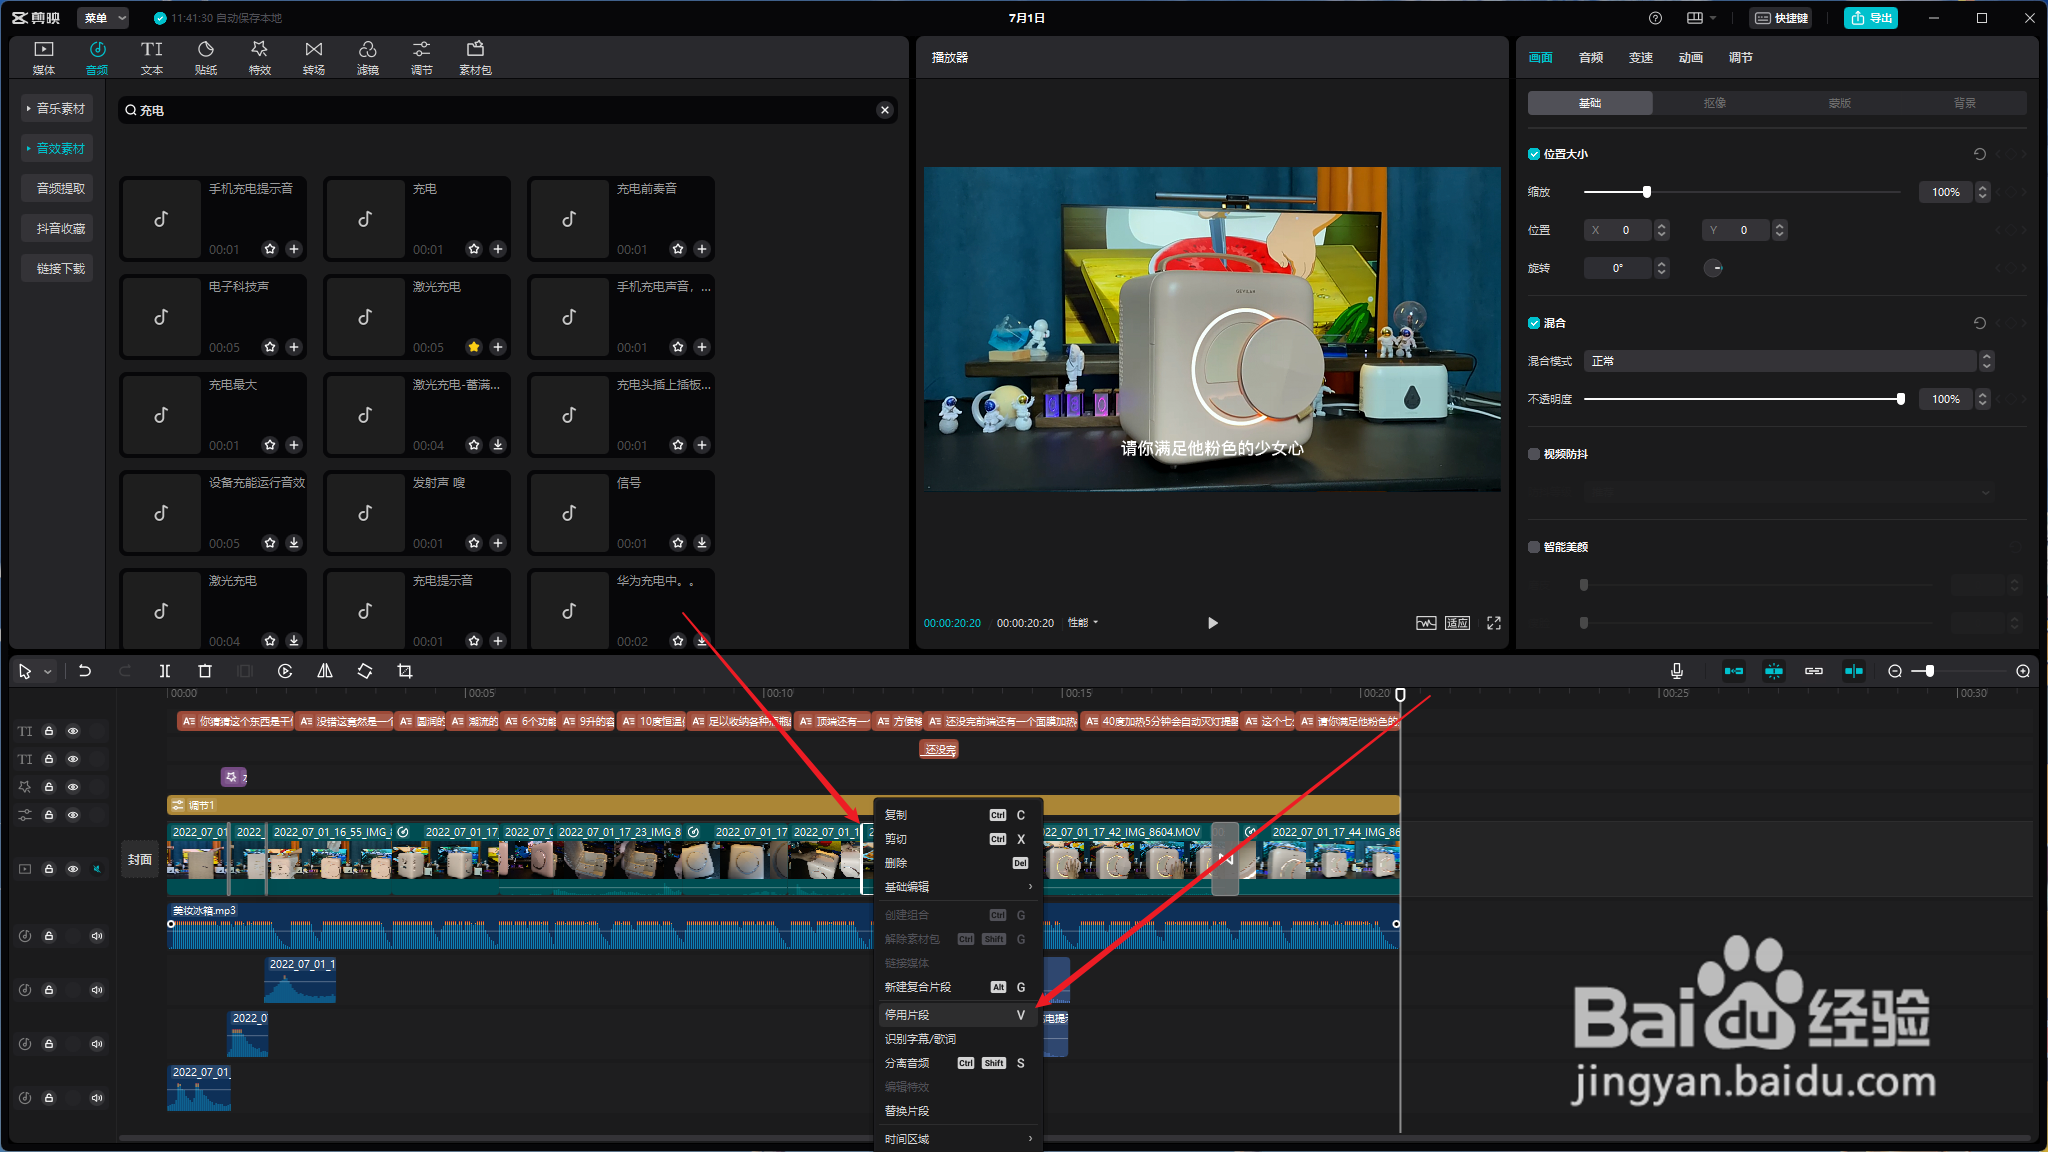
Task: Click the mirror flip icon in timeline toolbar
Action: [x=325, y=671]
